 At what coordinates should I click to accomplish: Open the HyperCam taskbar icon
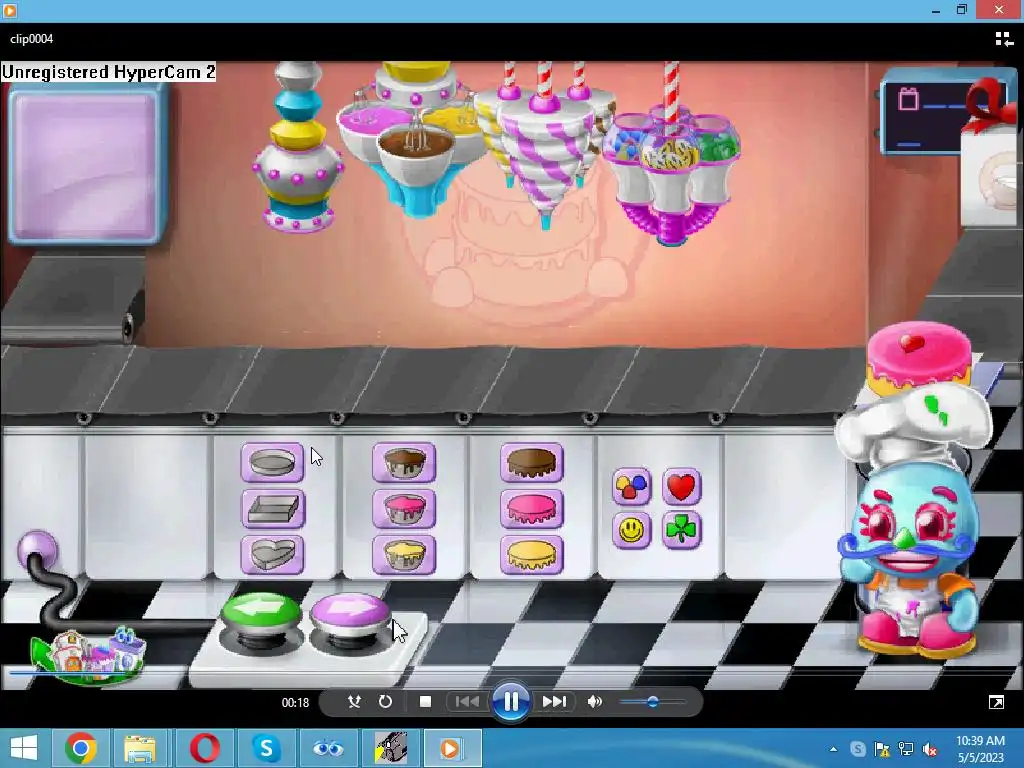pos(391,748)
